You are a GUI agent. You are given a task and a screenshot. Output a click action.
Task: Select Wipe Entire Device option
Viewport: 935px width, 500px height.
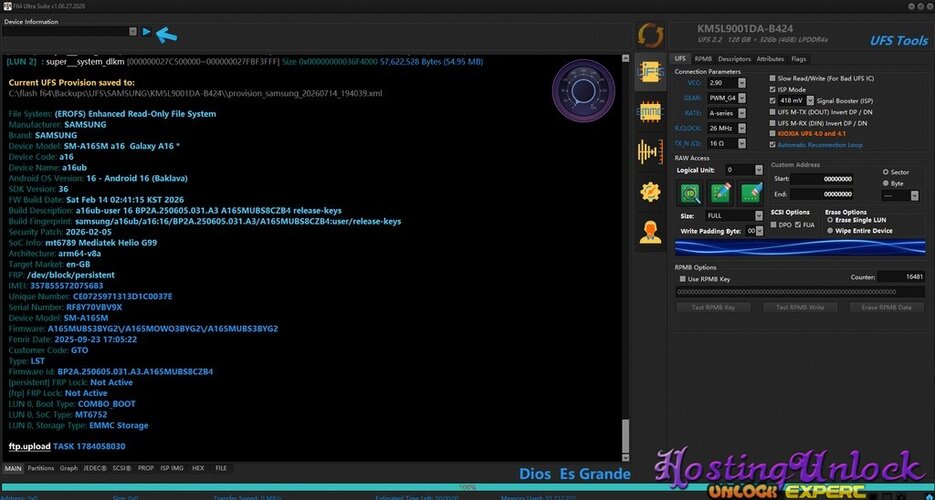click(x=830, y=231)
